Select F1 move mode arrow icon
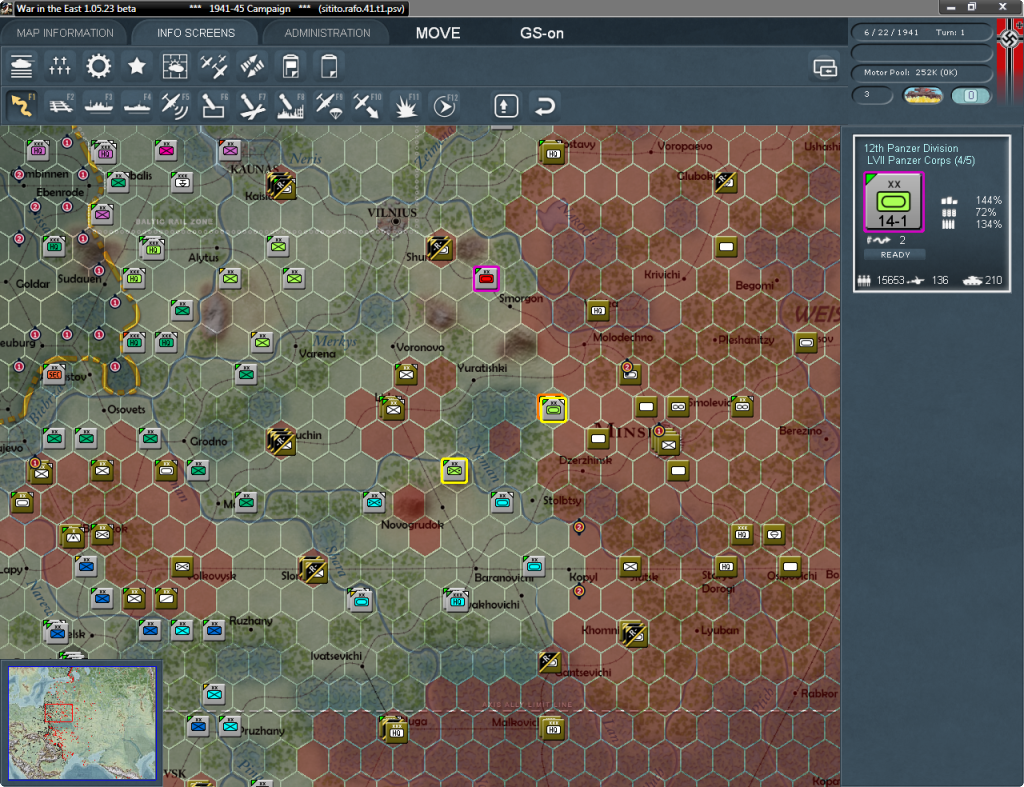Image resolution: width=1024 pixels, height=787 pixels. [22, 105]
